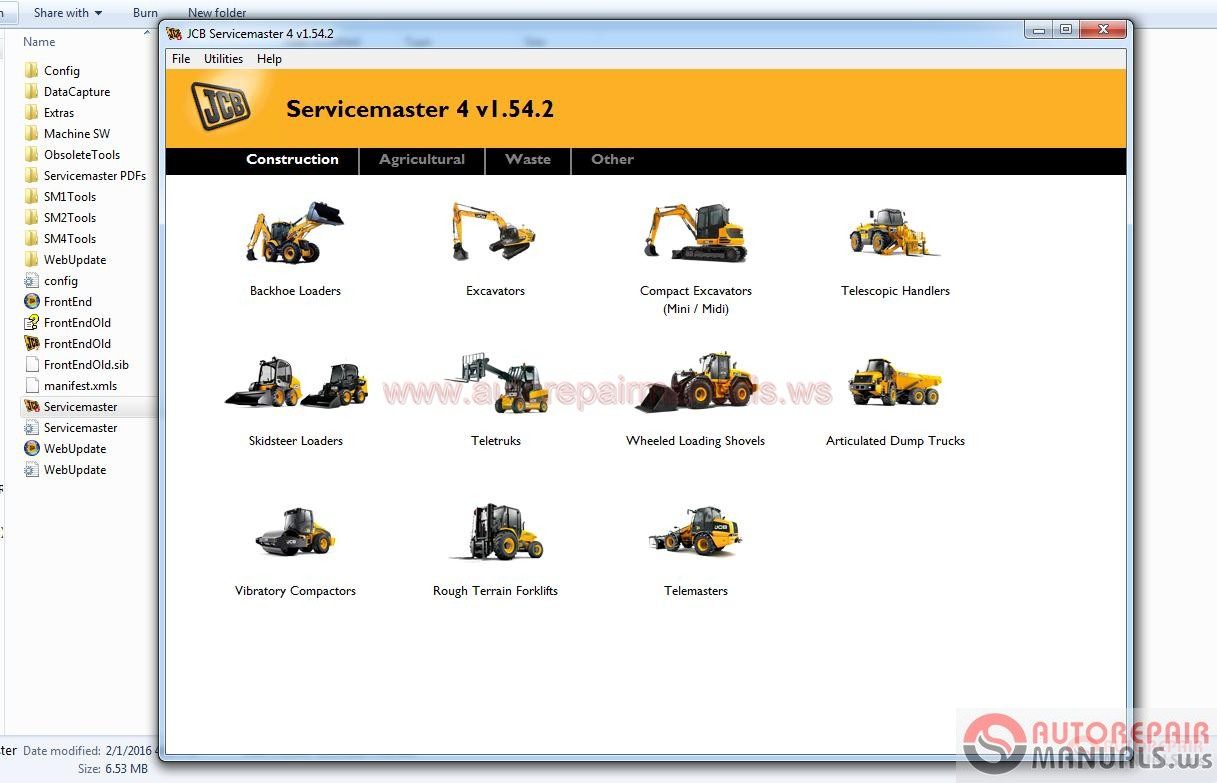This screenshot has width=1217, height=783.
Task: Select the second Servicemaster file entry
Action: [80, 428]
